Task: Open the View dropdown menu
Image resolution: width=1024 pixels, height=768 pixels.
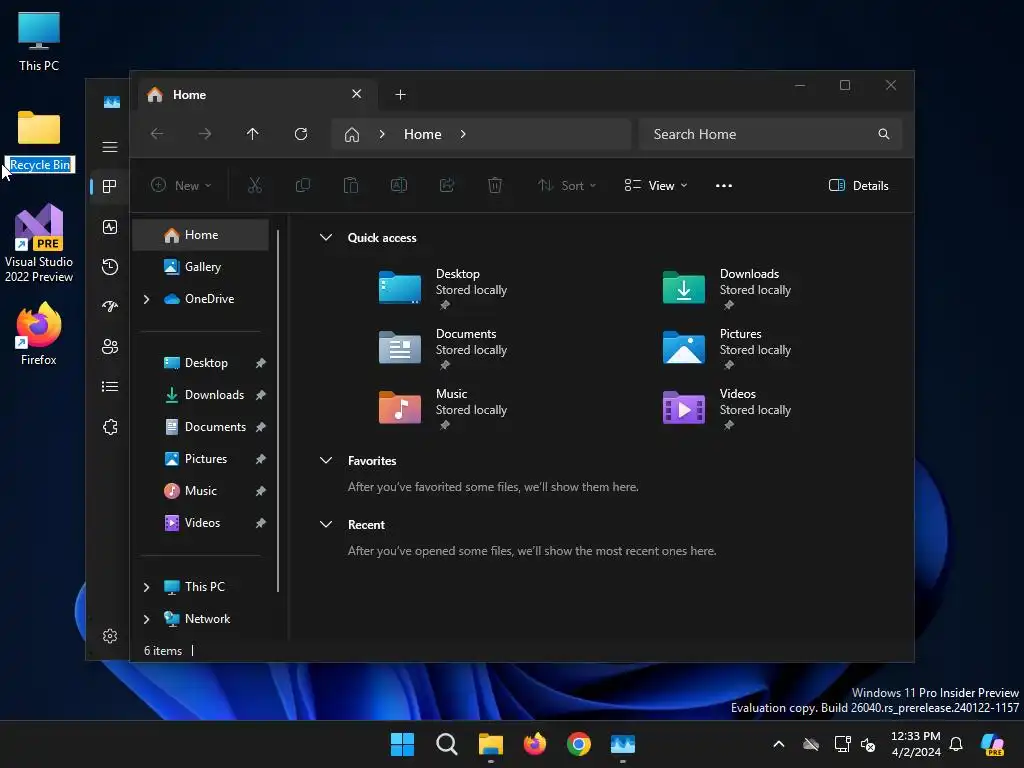Action: tap(656, 185)
